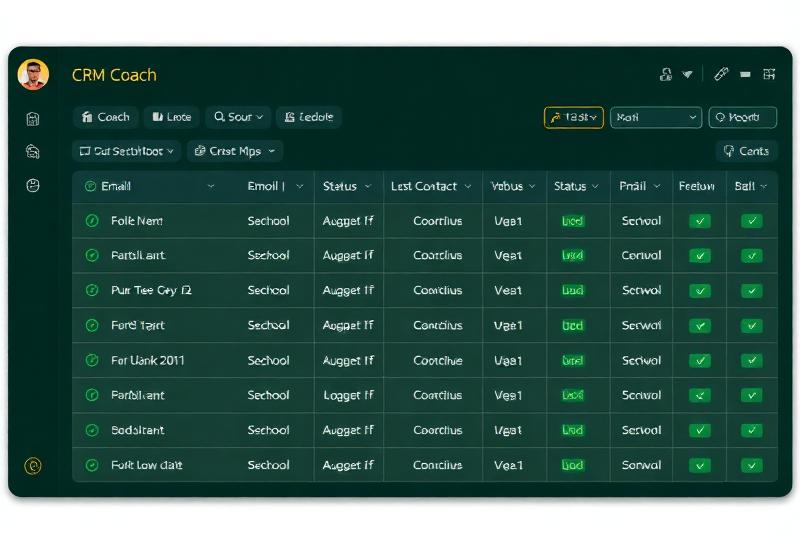Click Logget If cell in Parbilcant row
The height and width of the screenshot is (544, 800).
(x=348, y=395)
